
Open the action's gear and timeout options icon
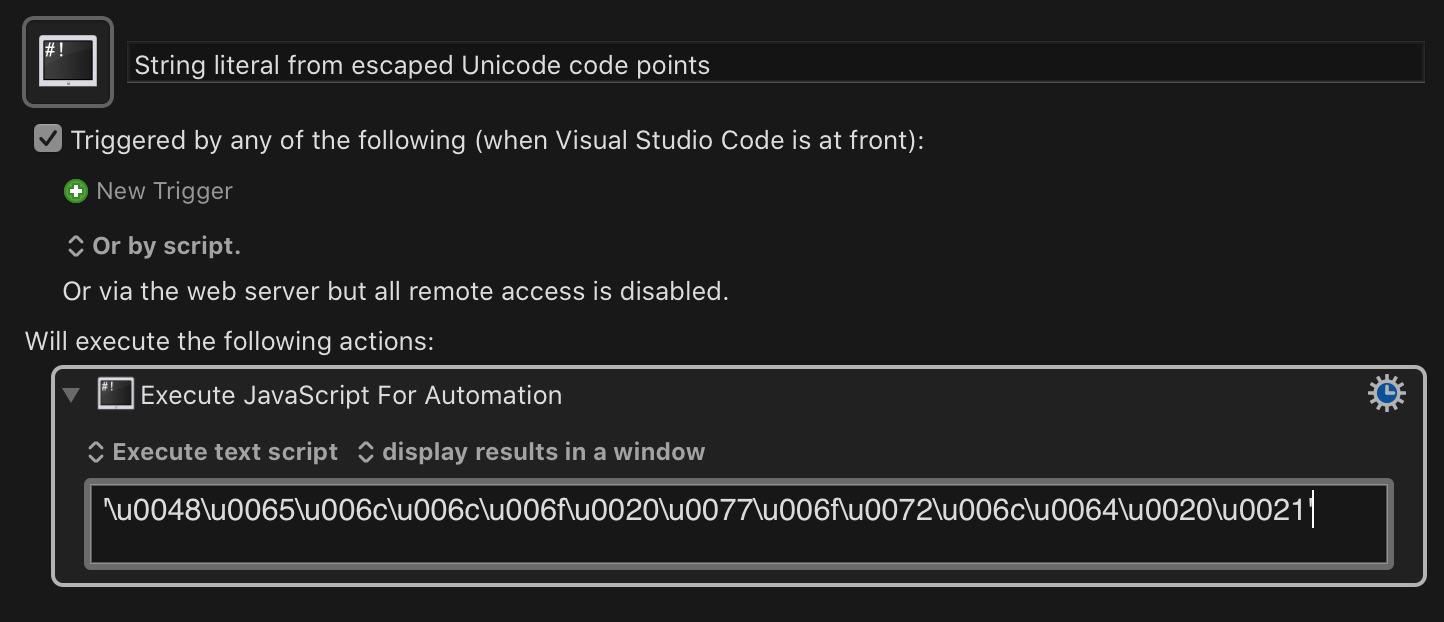1387,393
